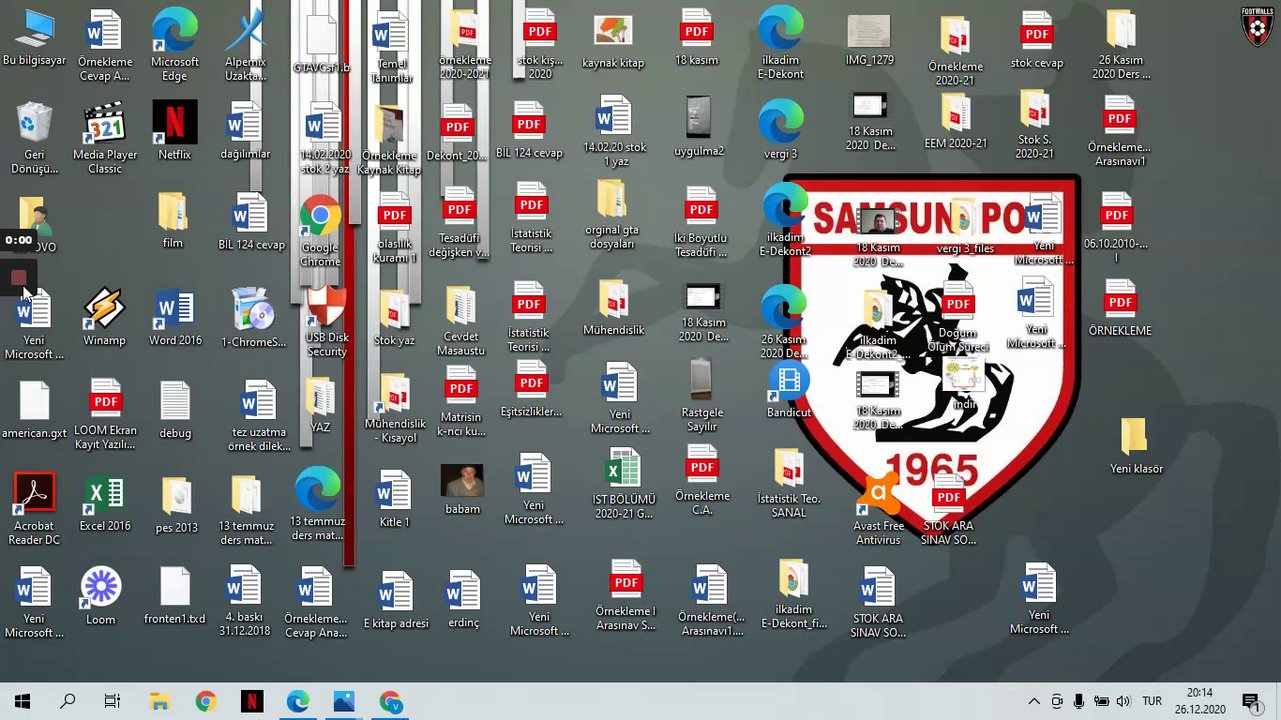Open the Mühendislik folder
Screen dimensions: 1281x720
pos(613,308)
